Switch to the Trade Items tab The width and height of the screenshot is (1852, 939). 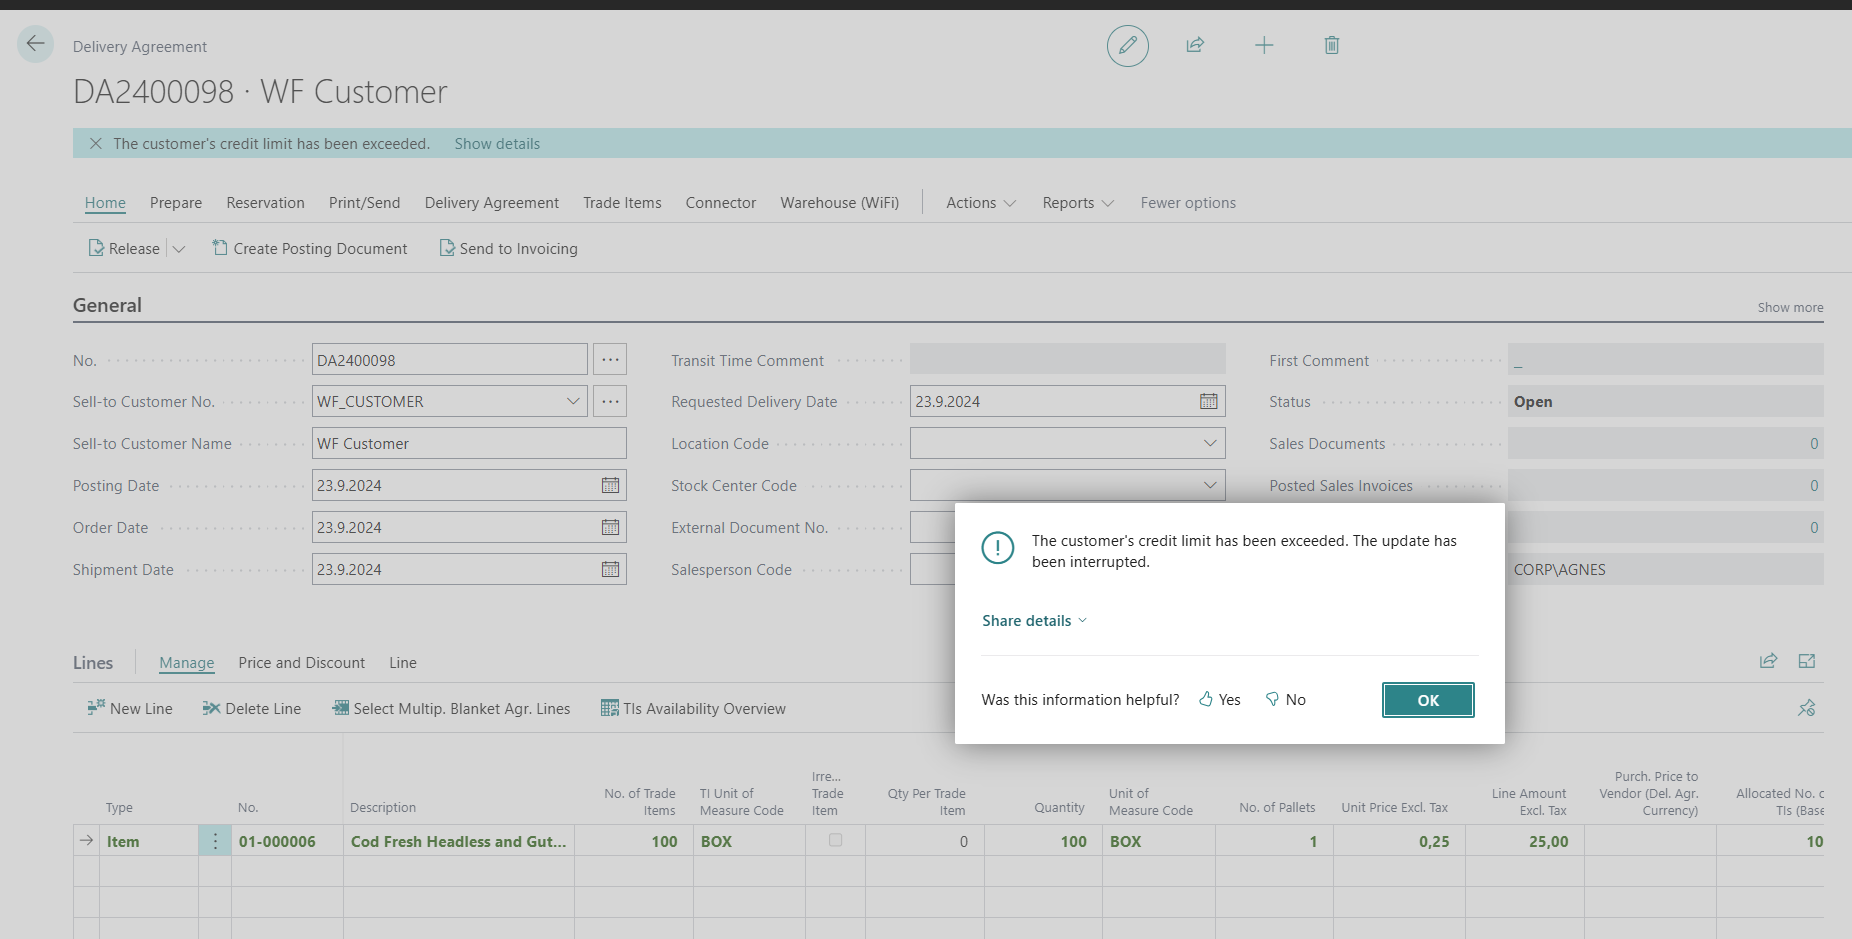click(622, 203)
